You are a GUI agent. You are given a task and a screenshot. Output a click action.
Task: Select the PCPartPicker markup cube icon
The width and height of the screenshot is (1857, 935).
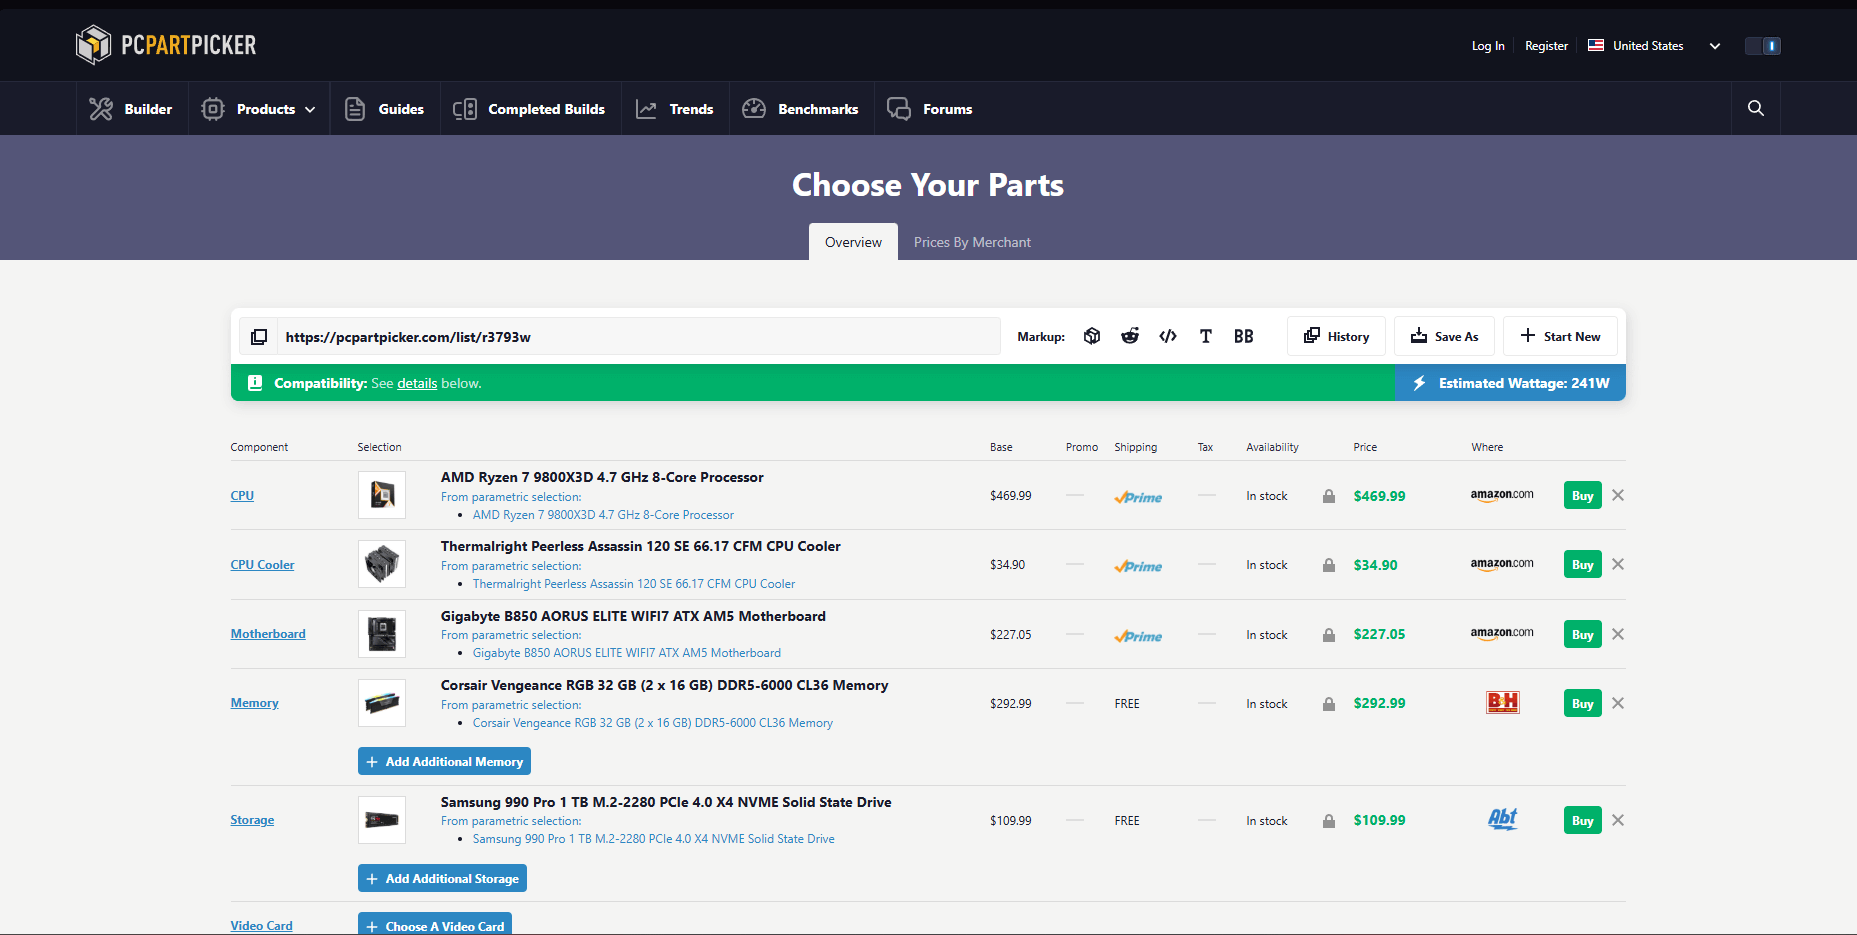tap(1092, 336)
